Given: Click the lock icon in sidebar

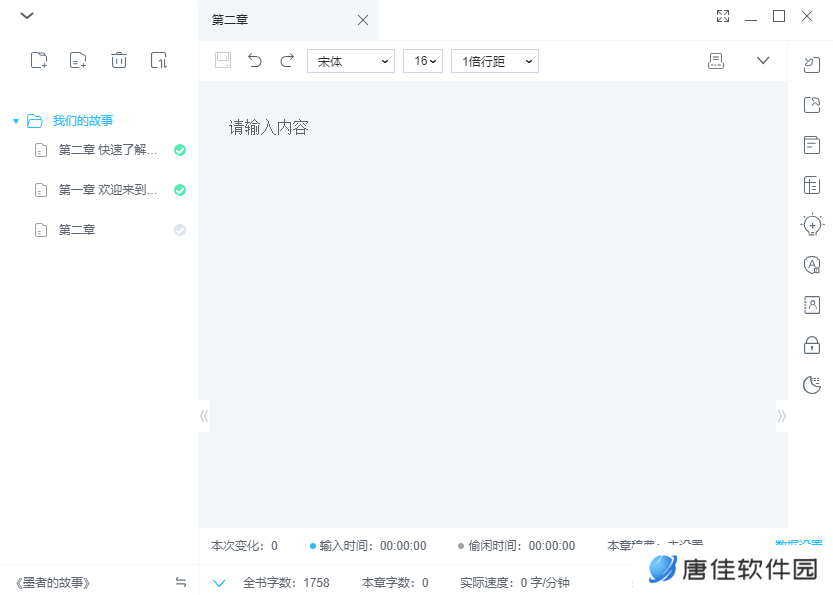Looking at the screenshot, I should coord(812,345).
